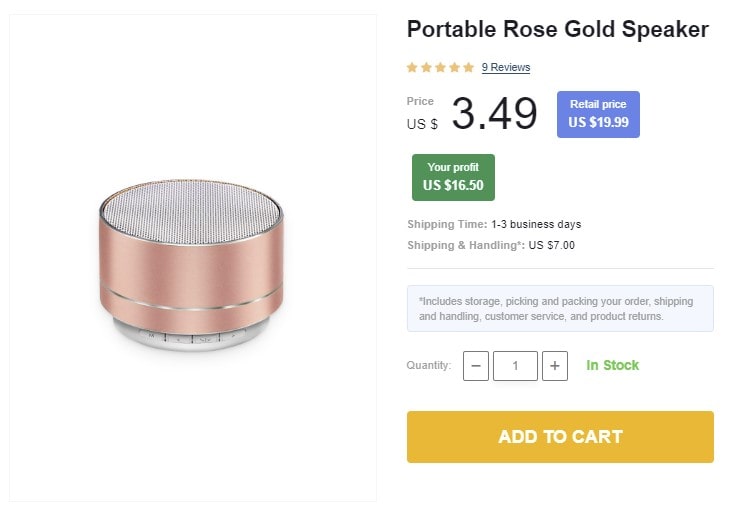Click the green Your profit badge

(x=453, y=177)
